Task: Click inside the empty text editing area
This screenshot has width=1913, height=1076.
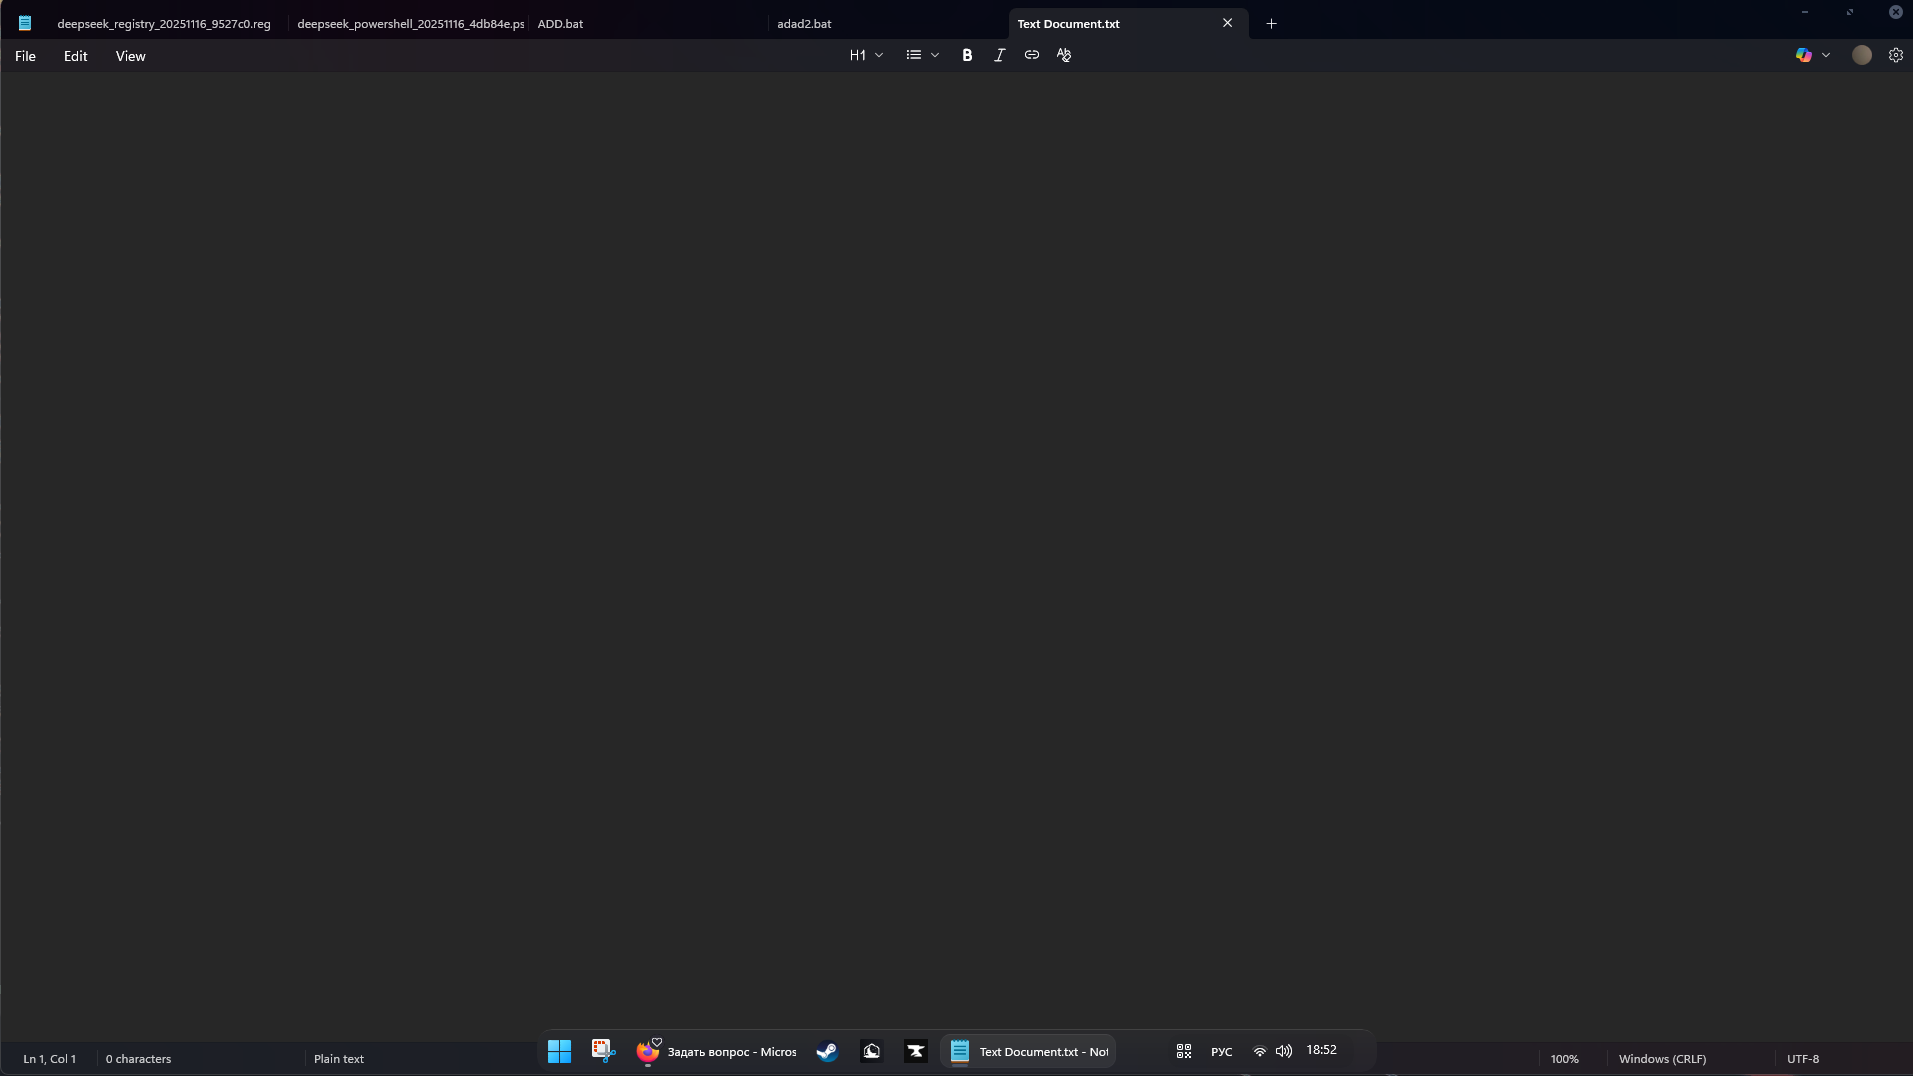Action: click(x=956, y=555)
